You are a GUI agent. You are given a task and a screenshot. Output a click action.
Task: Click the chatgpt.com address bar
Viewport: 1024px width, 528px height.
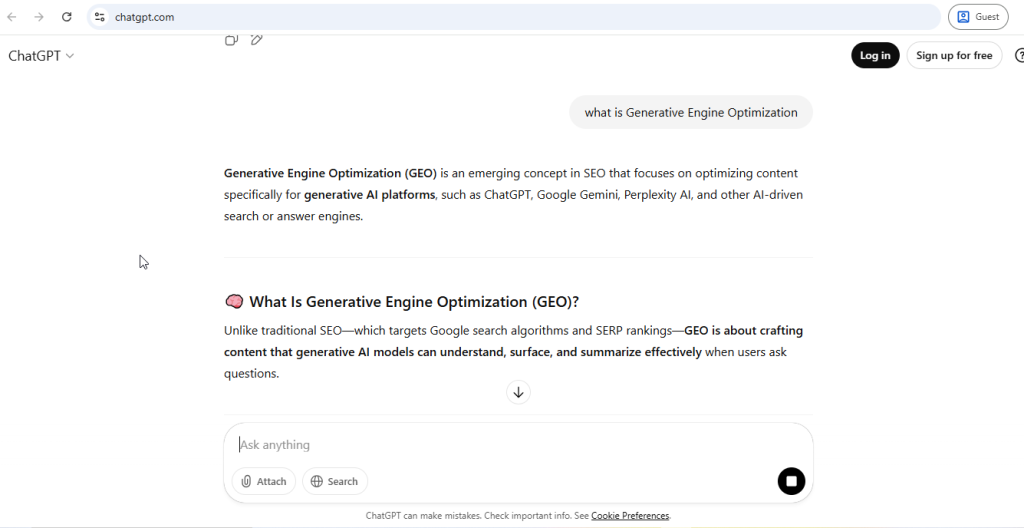pyautogui.click(x=513, y=17)
